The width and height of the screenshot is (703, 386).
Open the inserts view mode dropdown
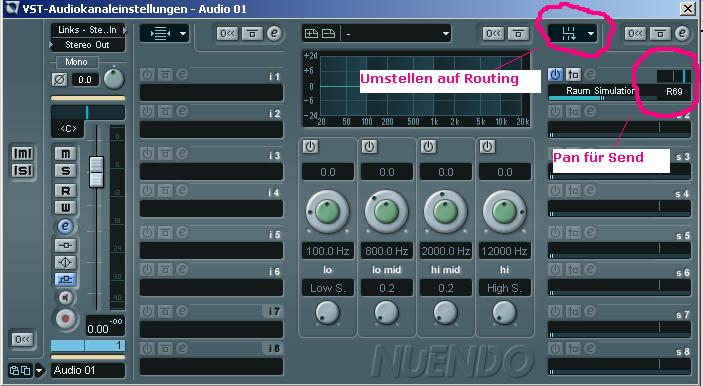coord(165,34)
